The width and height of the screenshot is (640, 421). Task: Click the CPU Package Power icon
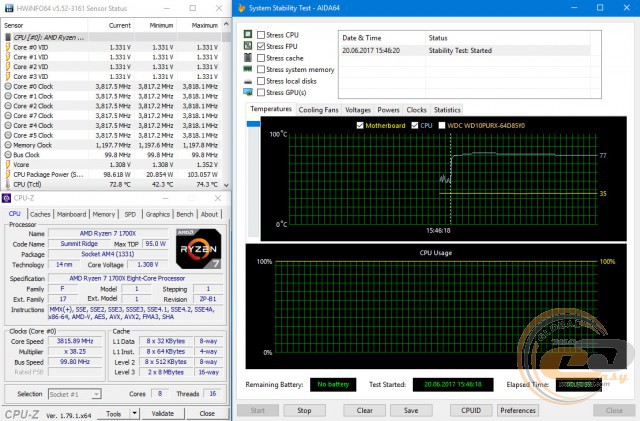point(8,174)
